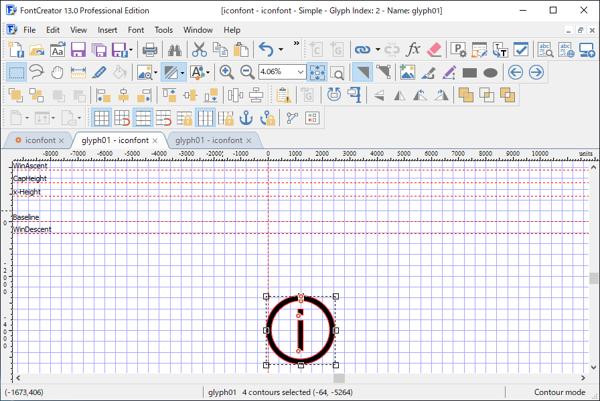
Task: Click the 'Contour mode' status text
Action: pyautogui.click(x=559, y=392)
